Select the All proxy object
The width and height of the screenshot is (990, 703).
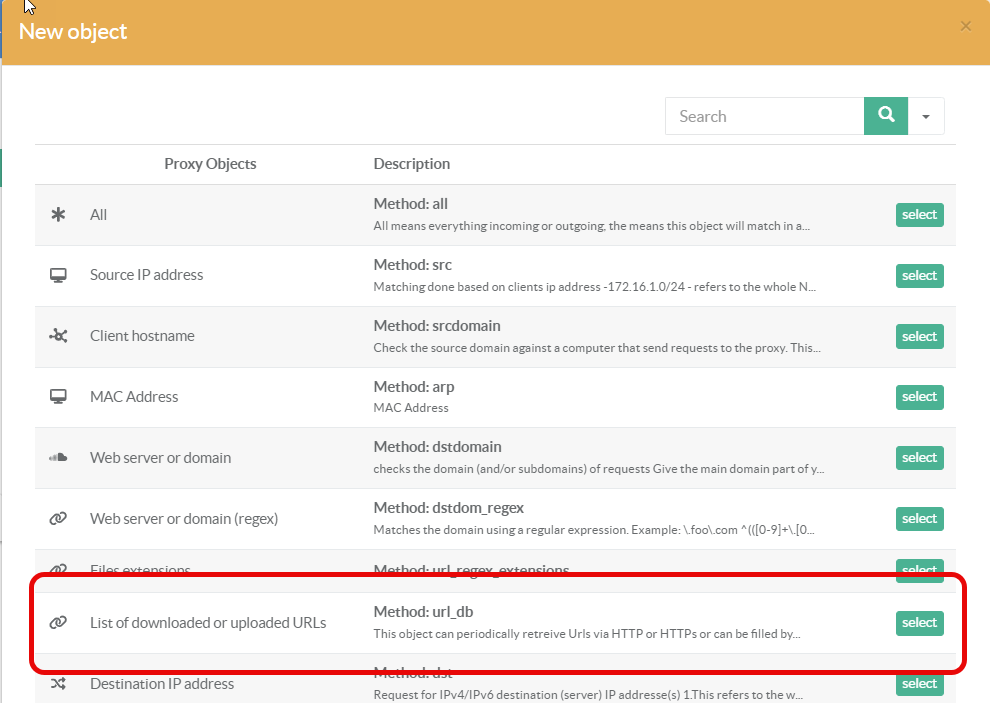919,215
